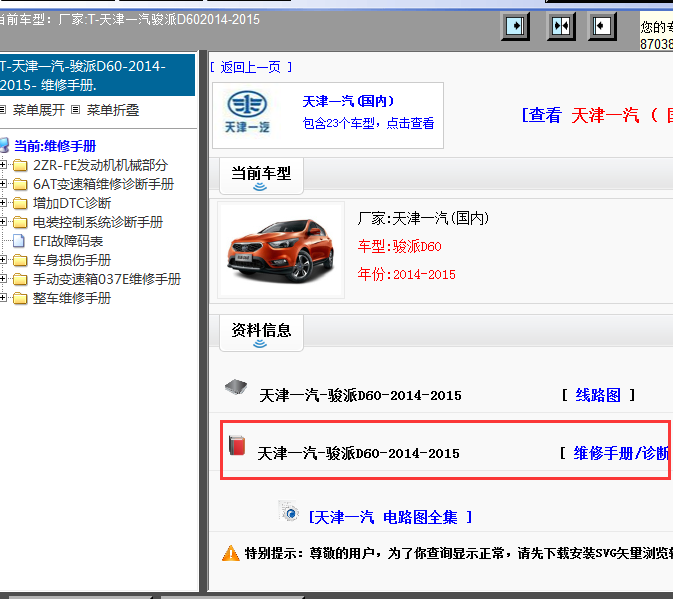This screenshot has width=673, height=599.
Task: Click 包含23个车型，点击查看 link
Action: 368,124
